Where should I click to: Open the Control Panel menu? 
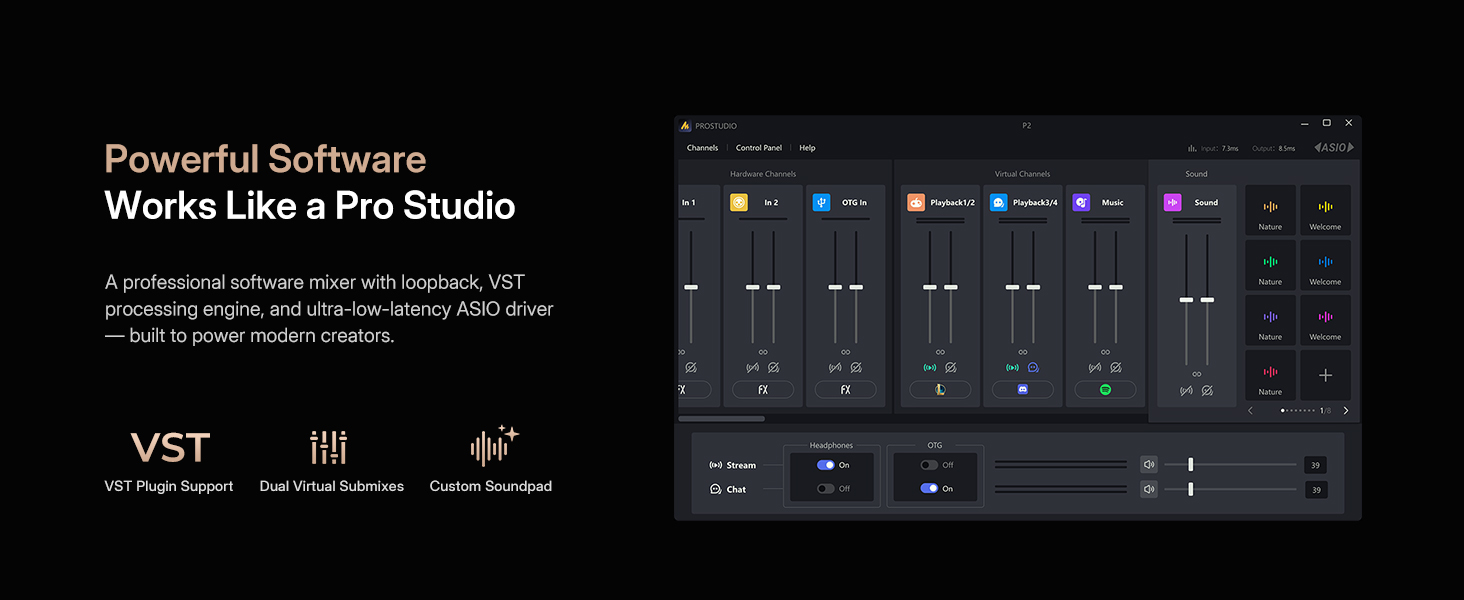point(759,148)
